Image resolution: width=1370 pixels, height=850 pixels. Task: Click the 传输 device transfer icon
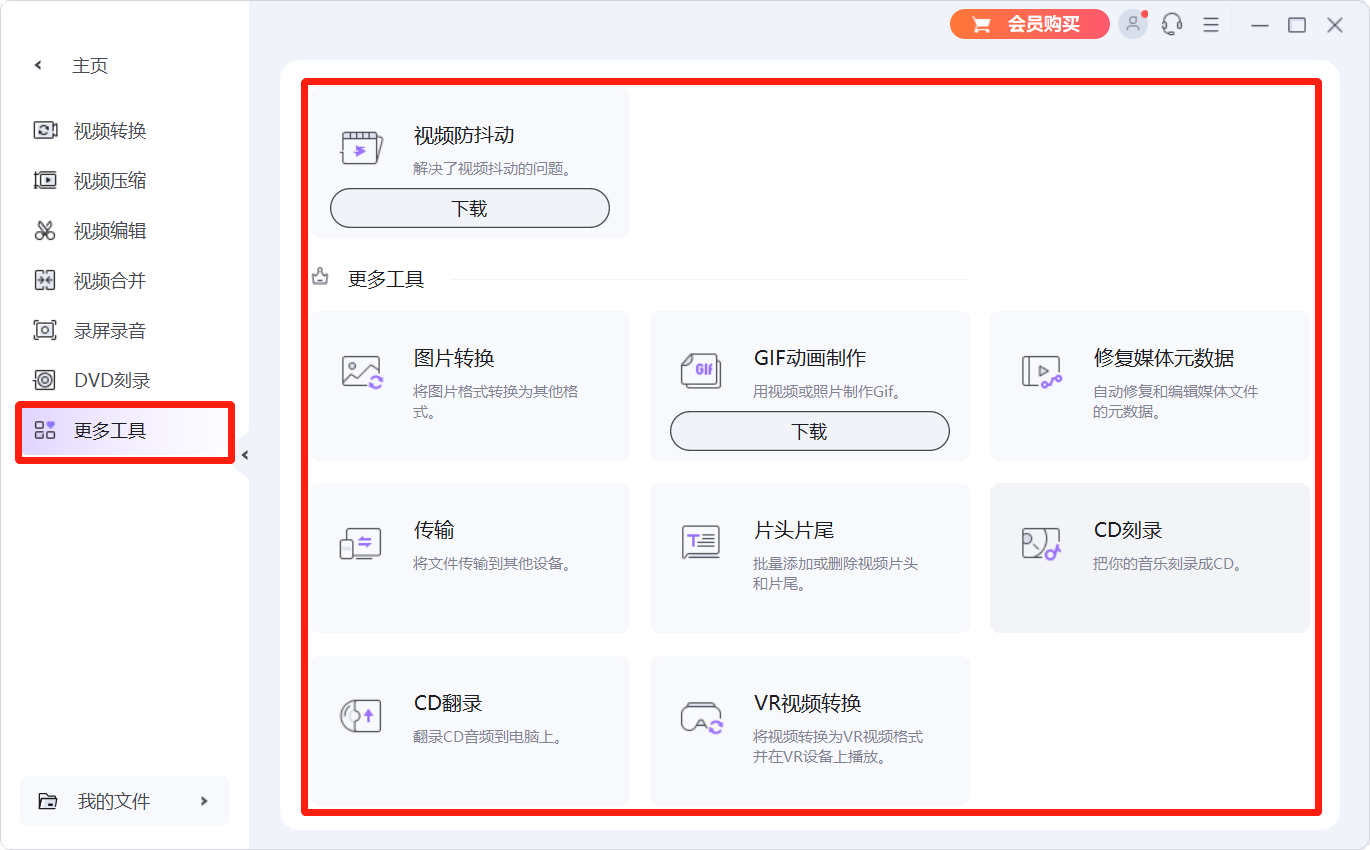click(361, 543)
